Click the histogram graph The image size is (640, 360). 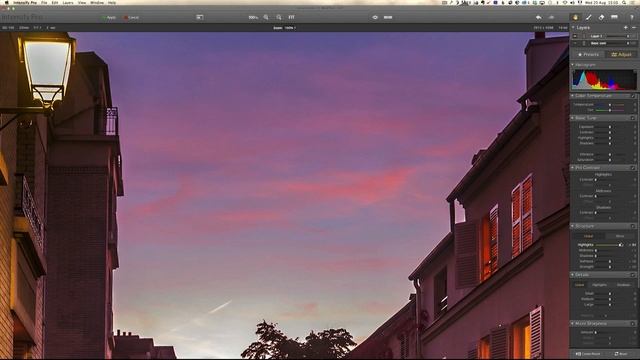(x=604, y=80)
